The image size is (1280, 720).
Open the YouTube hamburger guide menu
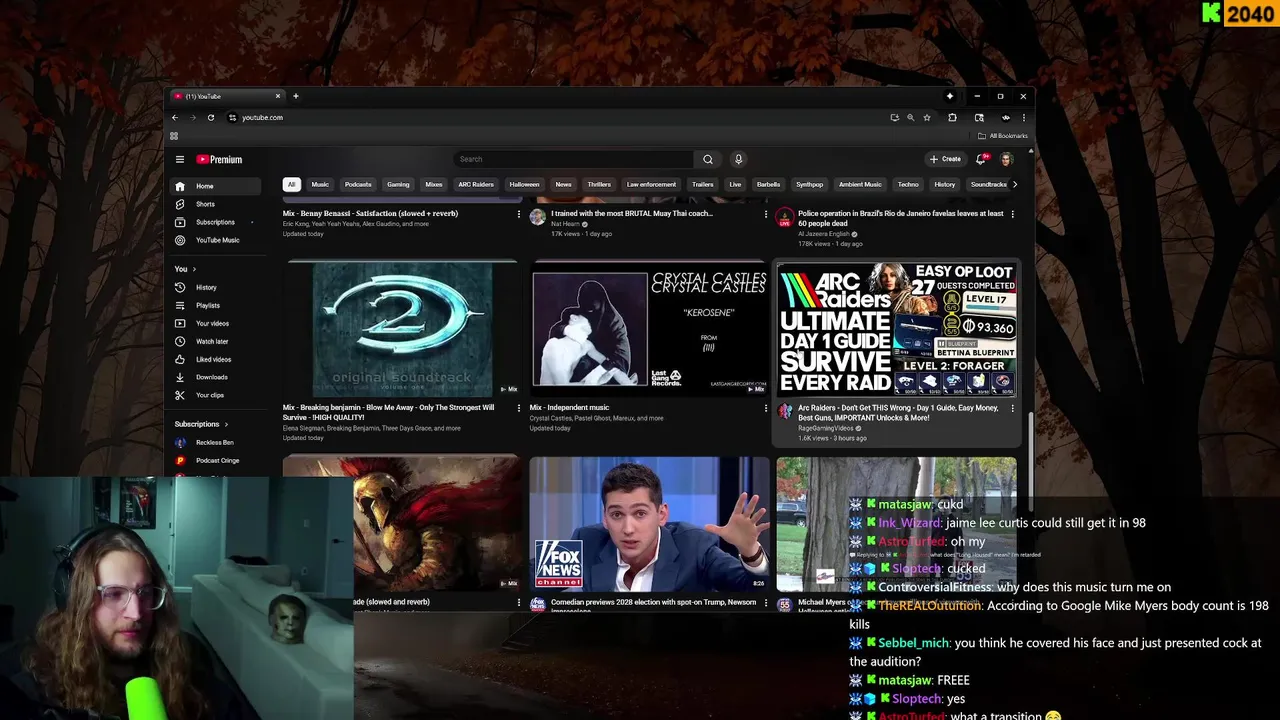[x=180, y=159]
